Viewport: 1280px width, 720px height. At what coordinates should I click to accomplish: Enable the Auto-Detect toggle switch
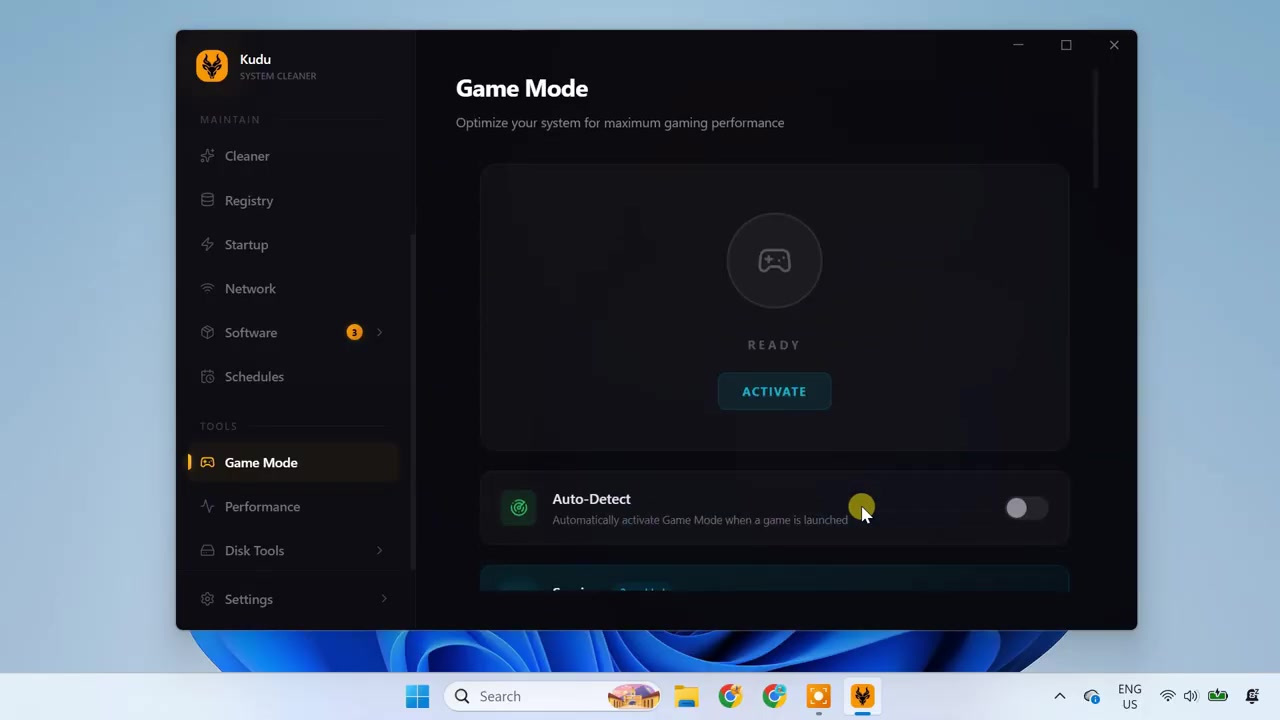(1026, 508)
